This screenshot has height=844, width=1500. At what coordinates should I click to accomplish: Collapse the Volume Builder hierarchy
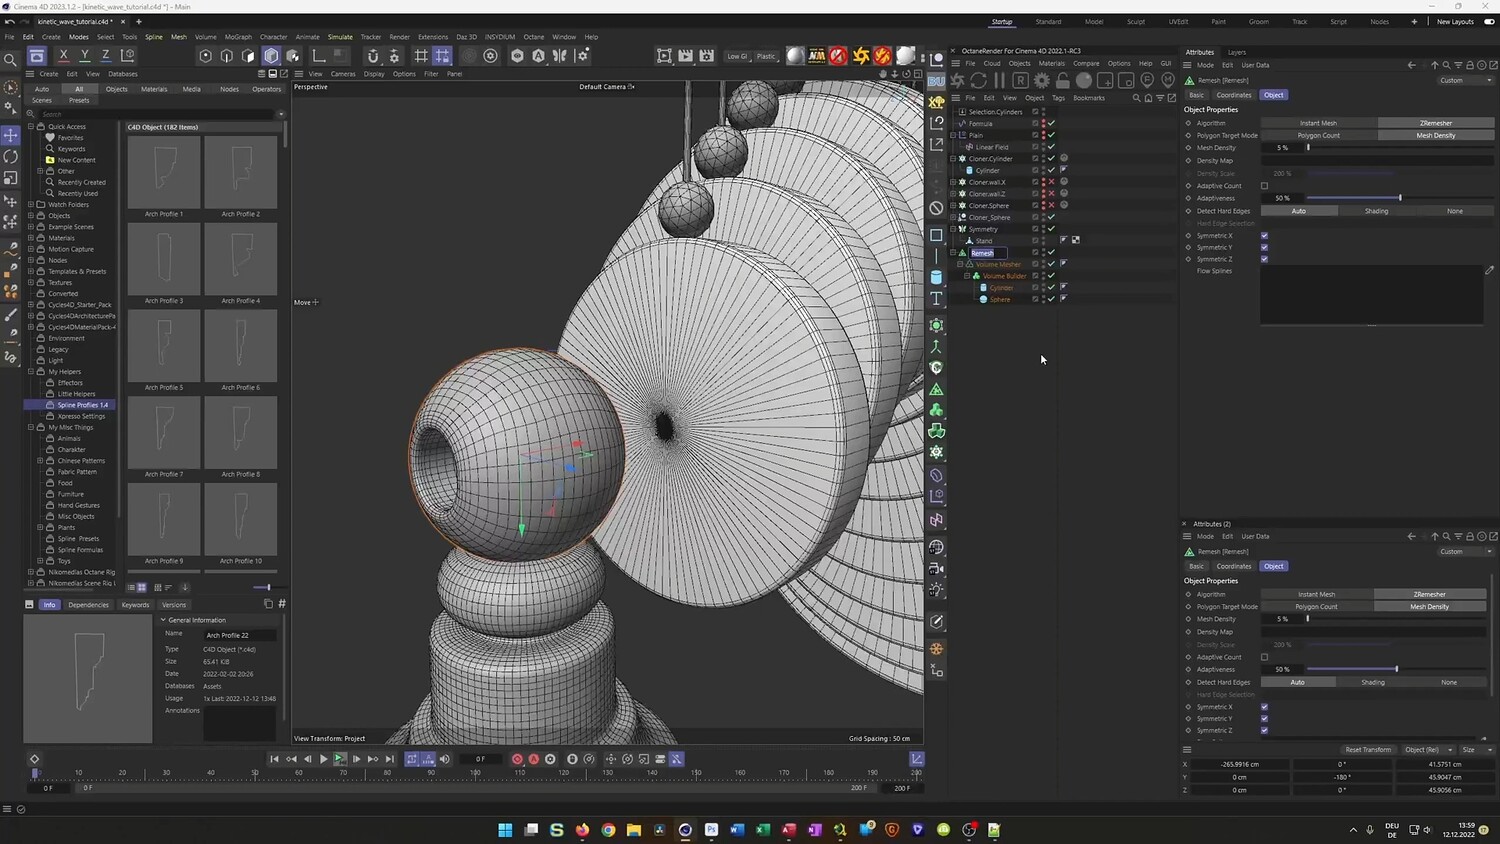click(x=968, y=276)
